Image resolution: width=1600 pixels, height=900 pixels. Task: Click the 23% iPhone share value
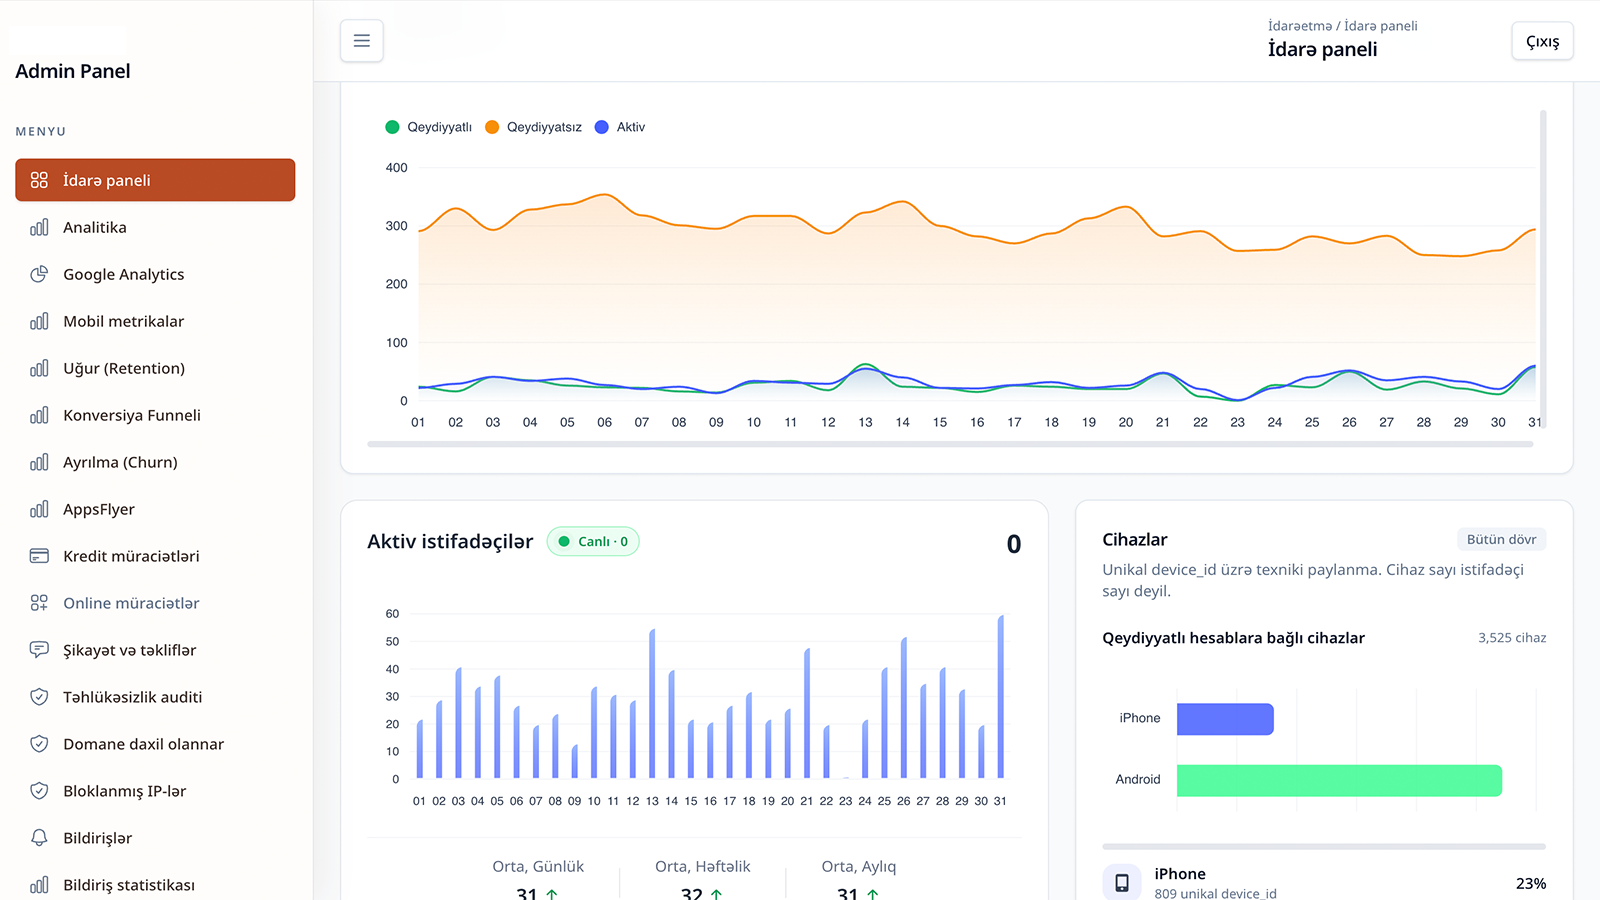pos(1531,883)
